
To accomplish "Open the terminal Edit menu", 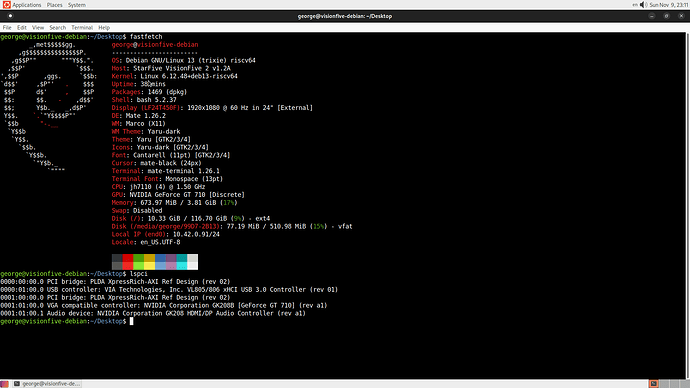I will point(22,27).
